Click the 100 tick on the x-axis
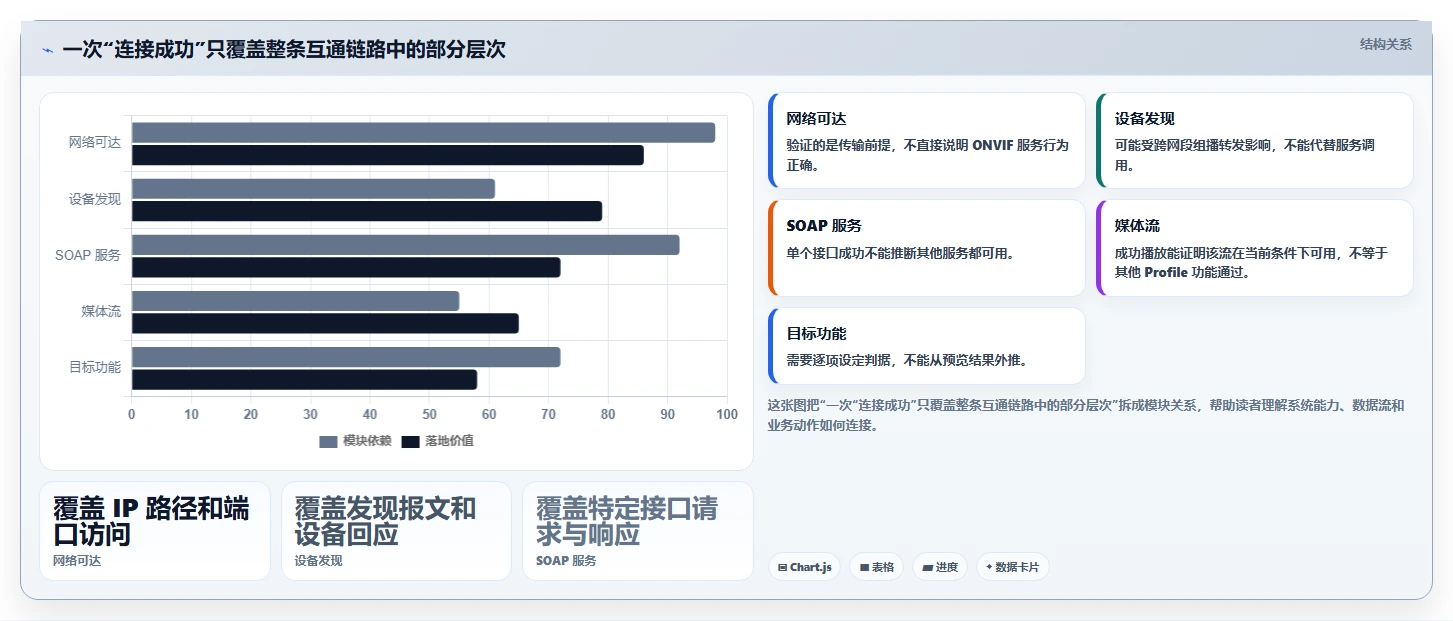 (727, 414)
